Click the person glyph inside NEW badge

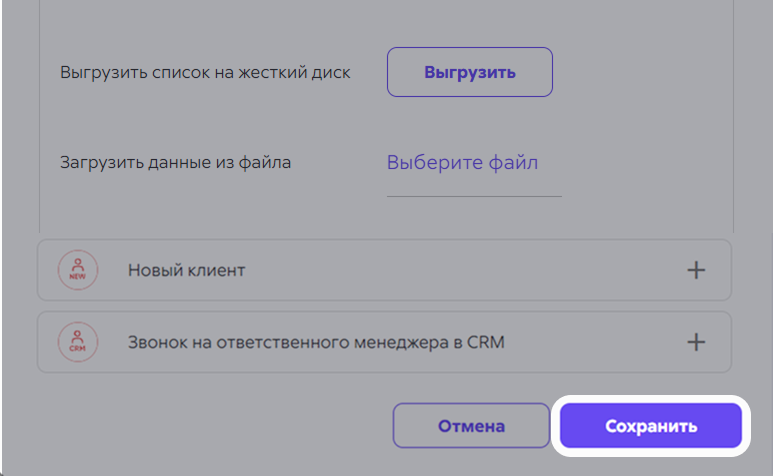tap(77, 265)
